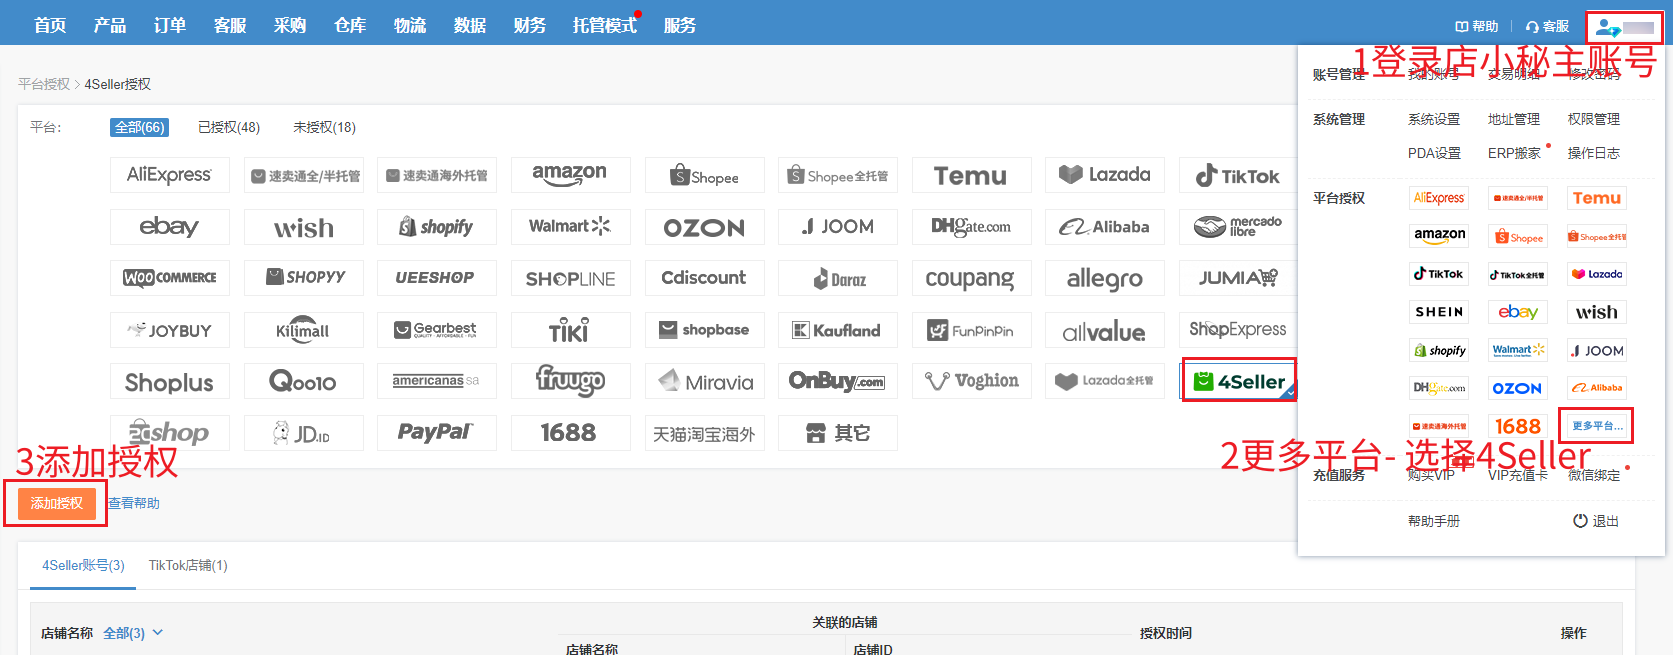
Task: Choose the Walmart platform tile in grid
Action: tap(570, 227)
